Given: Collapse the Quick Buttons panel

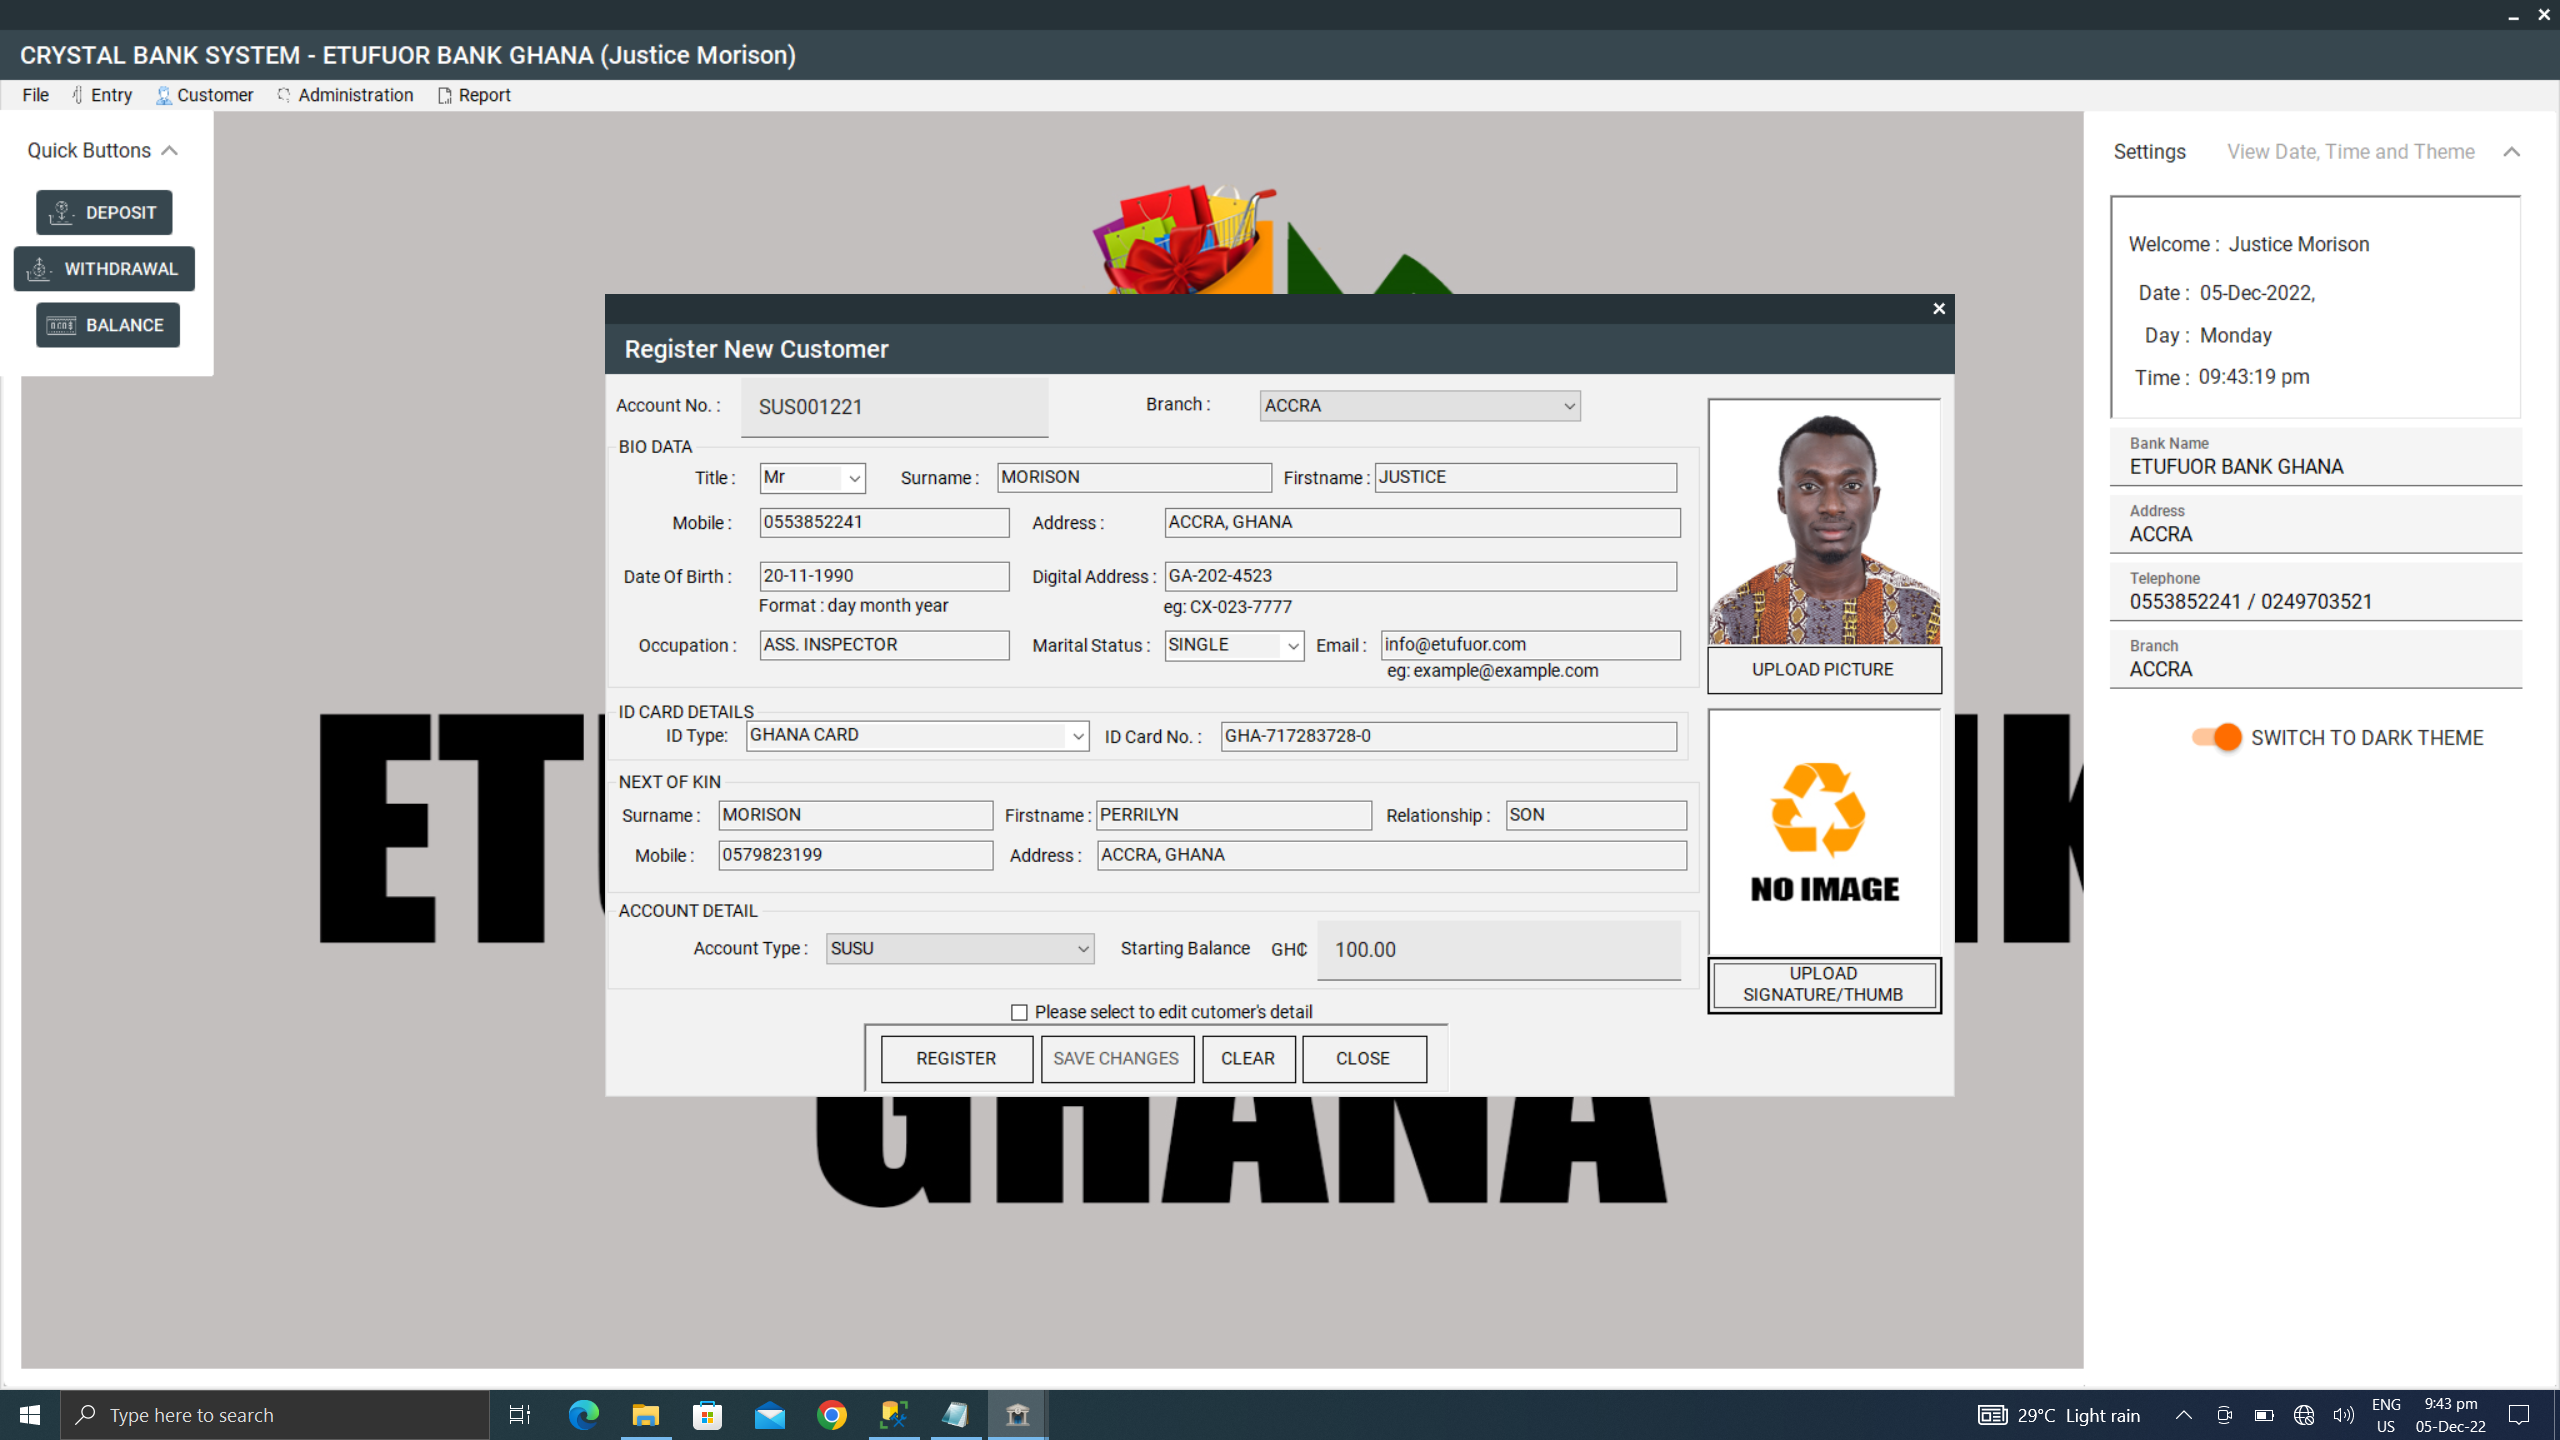Looking at the screenshot, I should pyautogui.click(x=170, y=151).
